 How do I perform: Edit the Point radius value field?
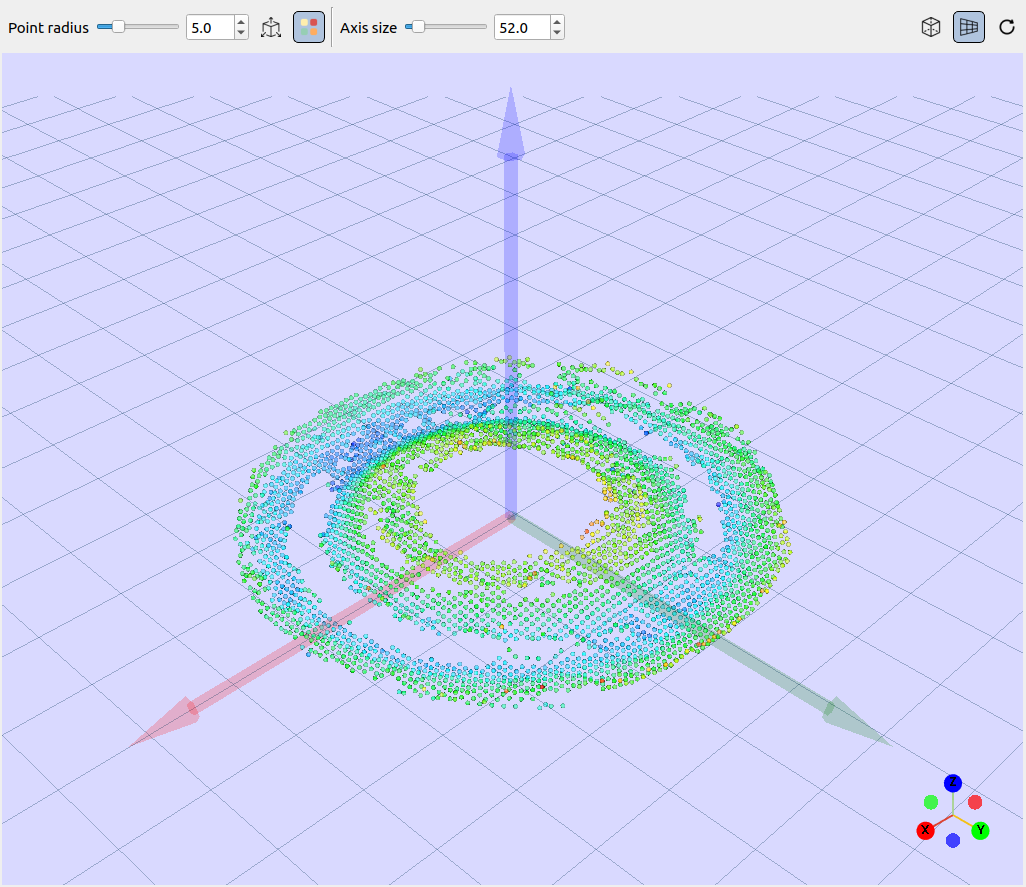(210, 27)
